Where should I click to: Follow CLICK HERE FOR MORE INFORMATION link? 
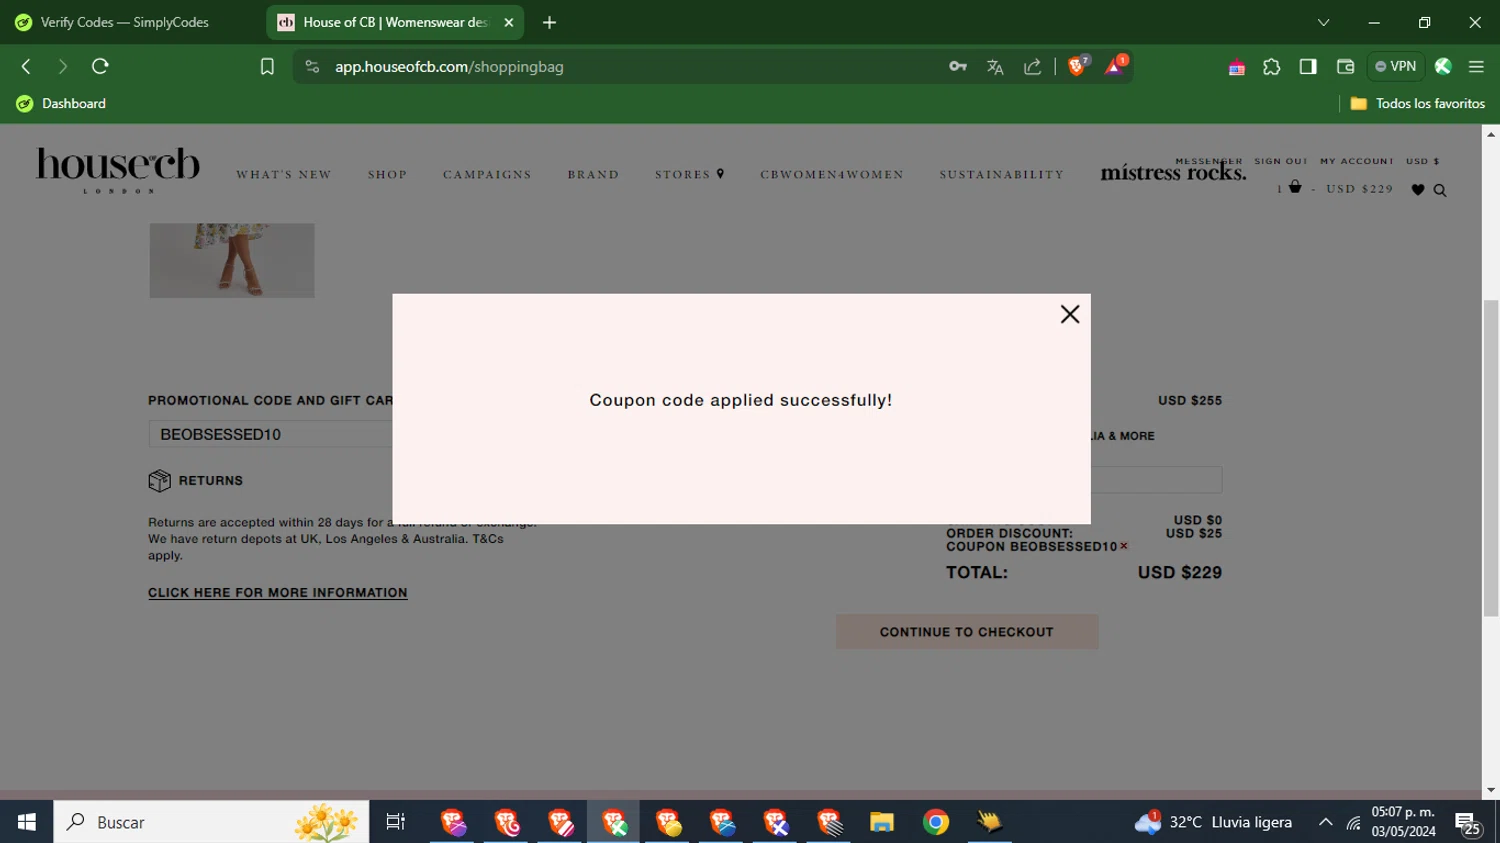(x=278, y=593)
